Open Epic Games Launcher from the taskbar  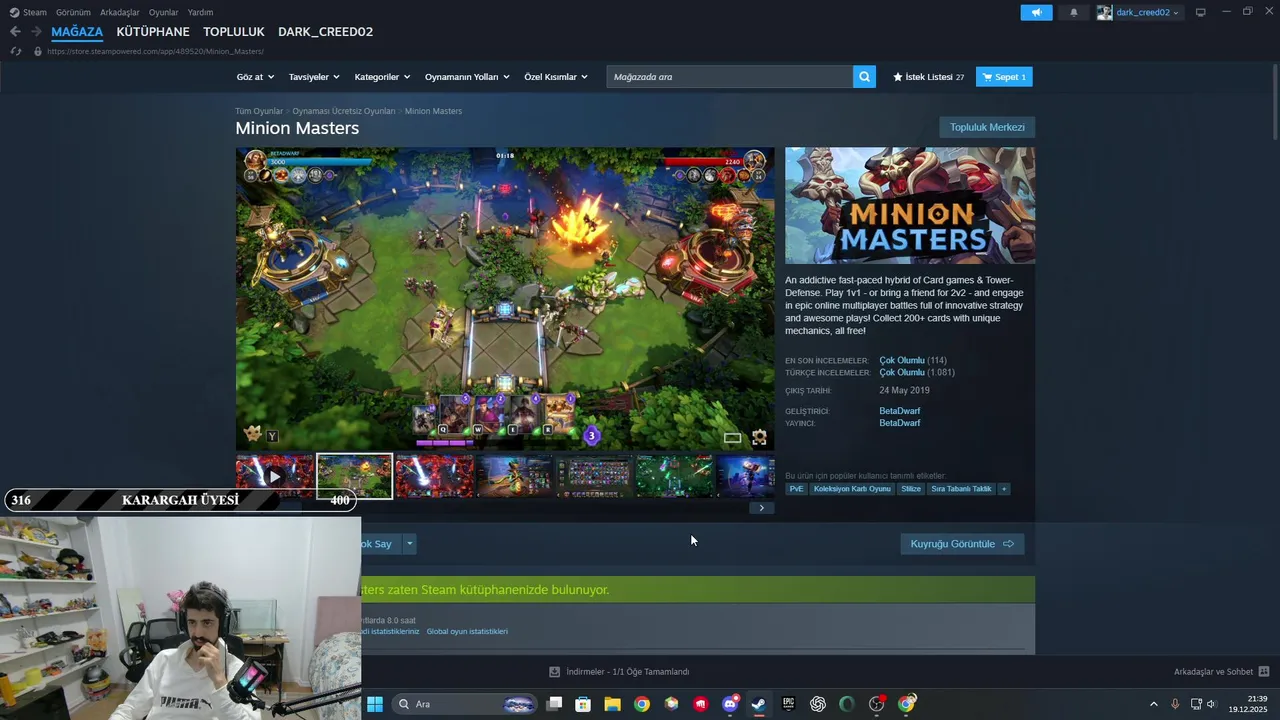pyautogui.click(x=788, y=704)
